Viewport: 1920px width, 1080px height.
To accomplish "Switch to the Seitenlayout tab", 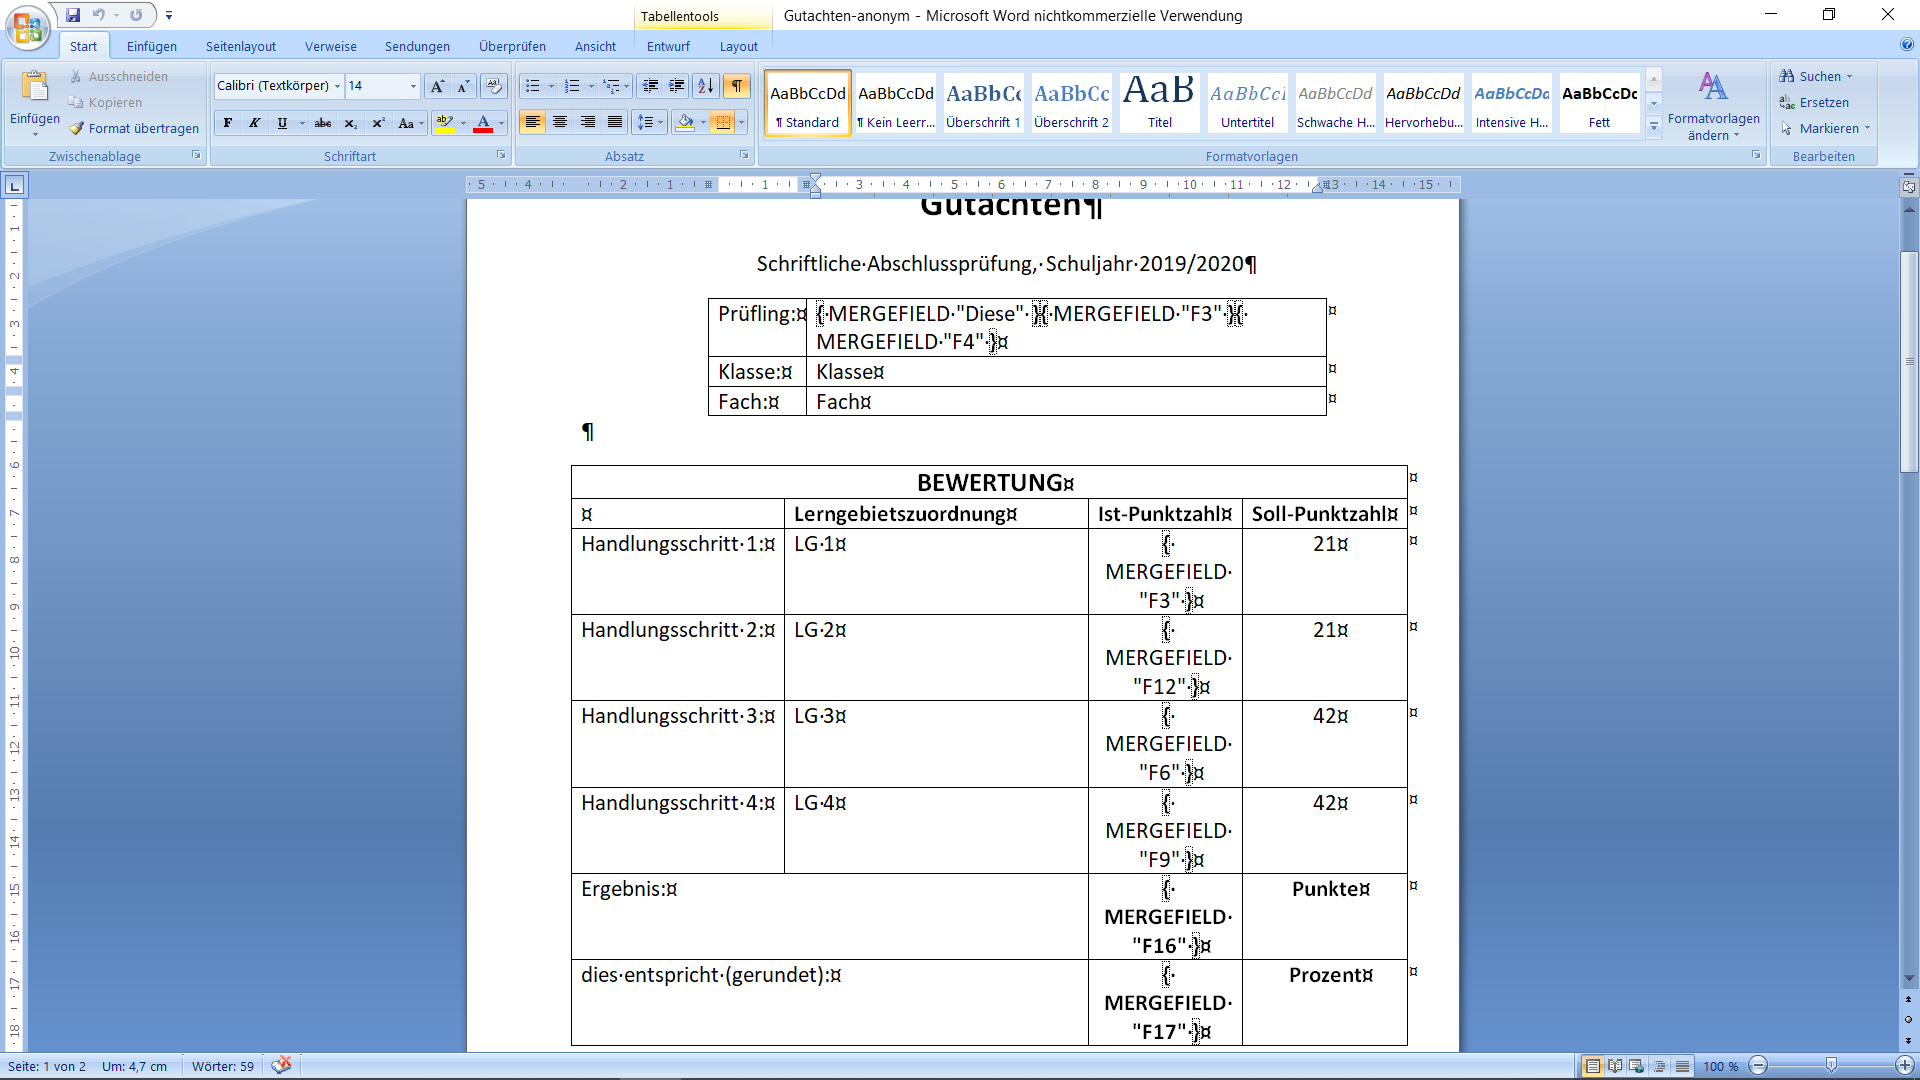I will (x=240, y=46).
